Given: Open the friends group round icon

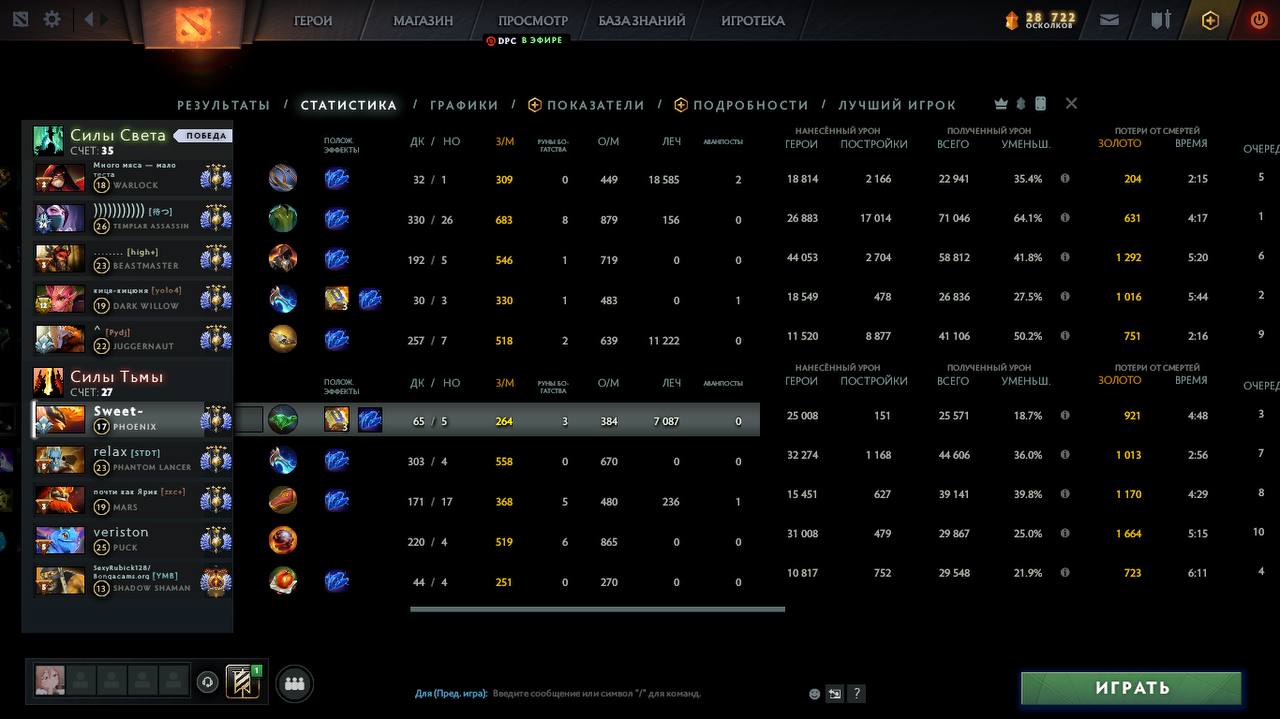Looking at the screenshot, I should [294, 684].
